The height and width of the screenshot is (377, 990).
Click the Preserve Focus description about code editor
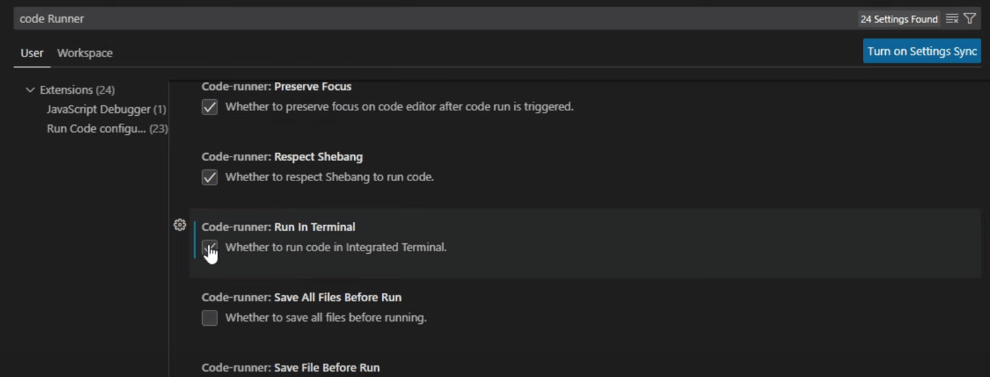pyautogui.click(x=399, y=107)
